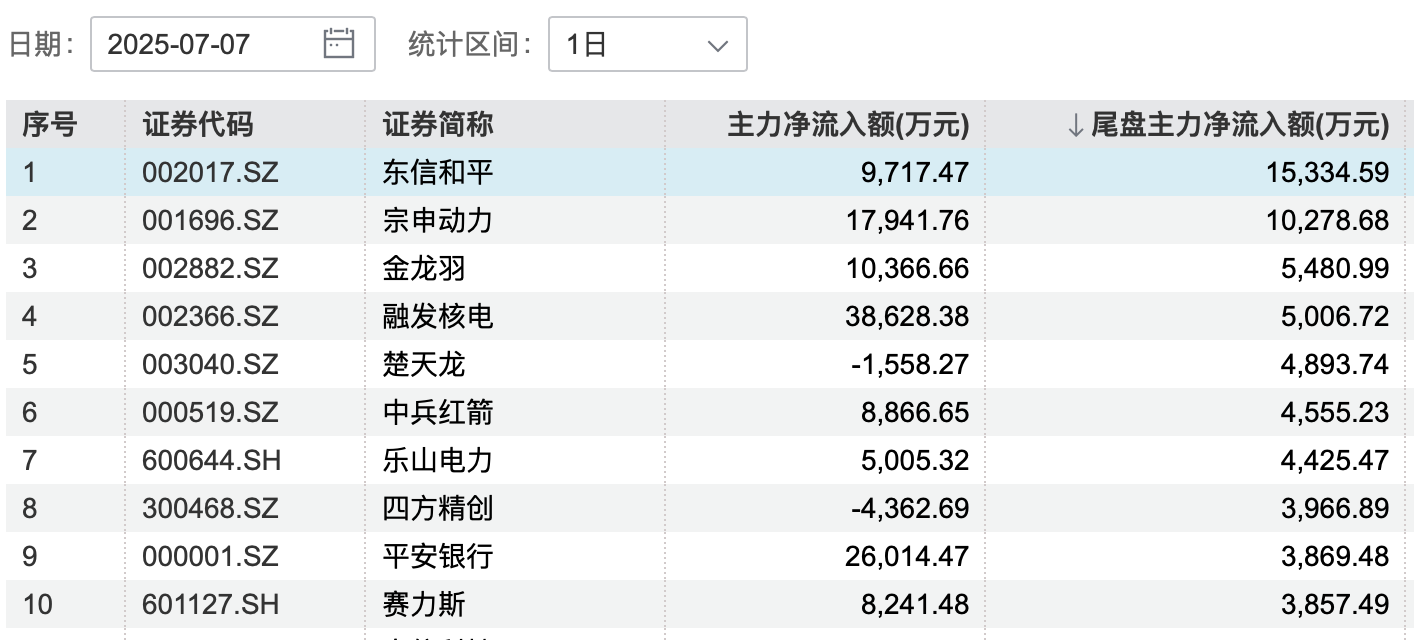The height and width of the screenshot is (640, 1414).
Task: Select stock code 003040.SZ
Action: (x=210, y=364)
